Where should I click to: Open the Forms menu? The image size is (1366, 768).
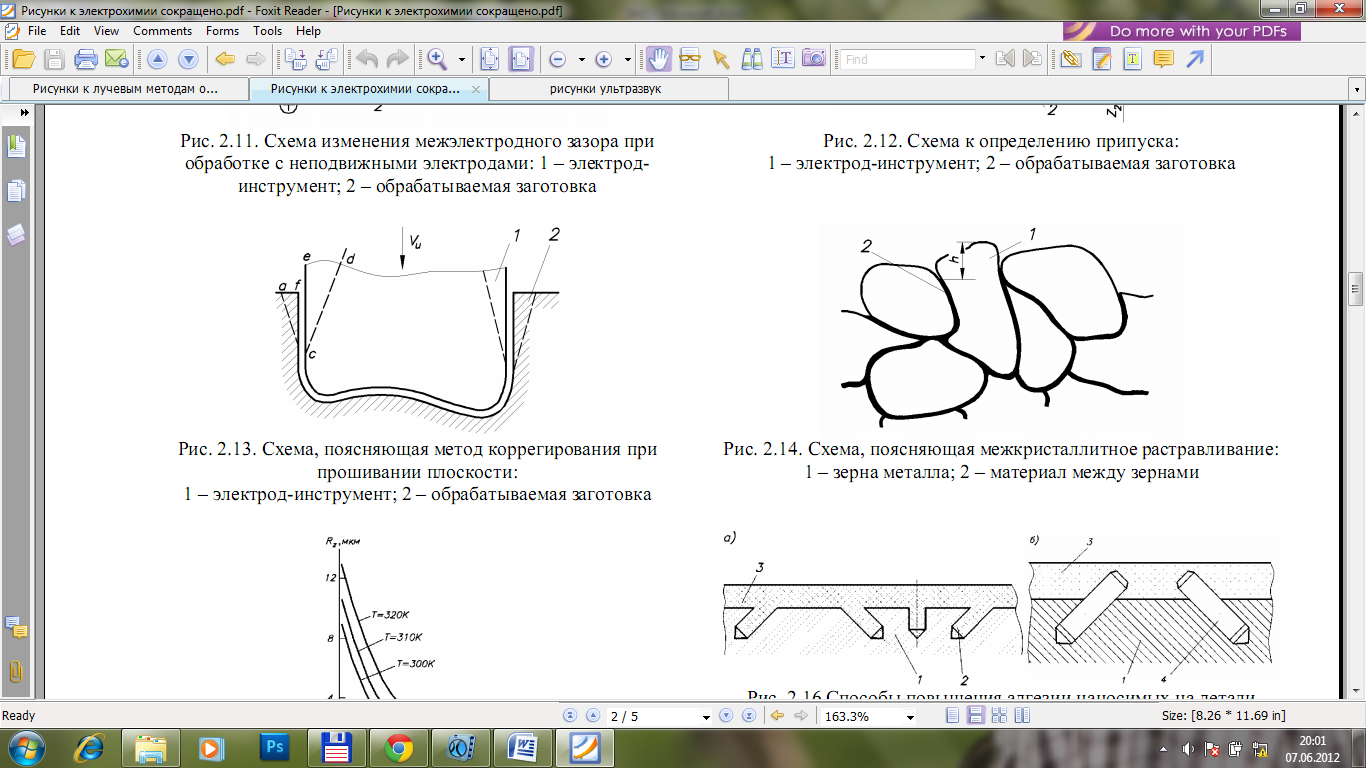pos(222,31)
